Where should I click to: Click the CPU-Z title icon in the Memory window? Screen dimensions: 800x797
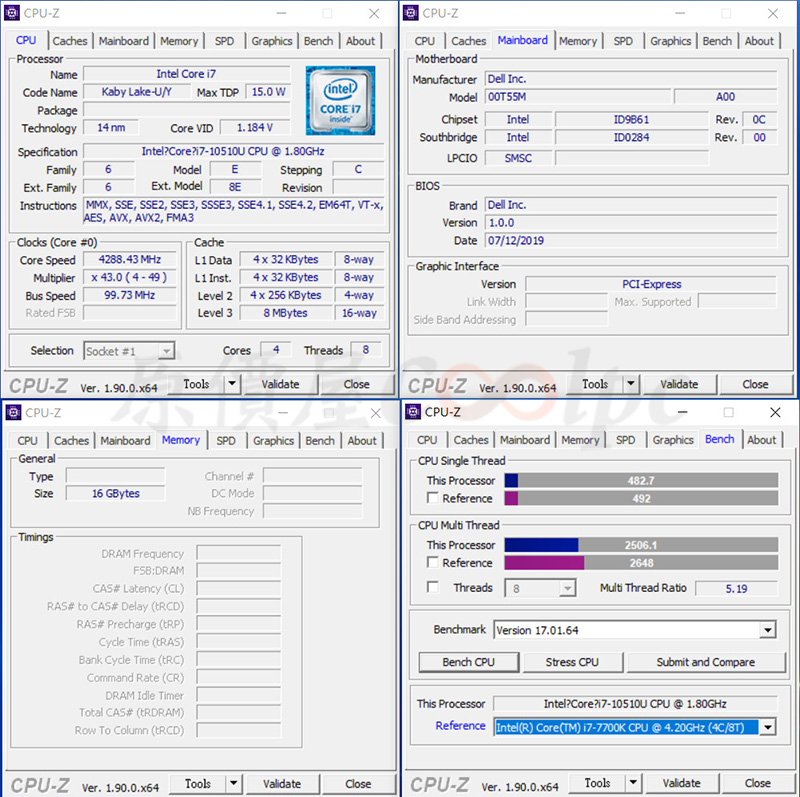point(13,412)
